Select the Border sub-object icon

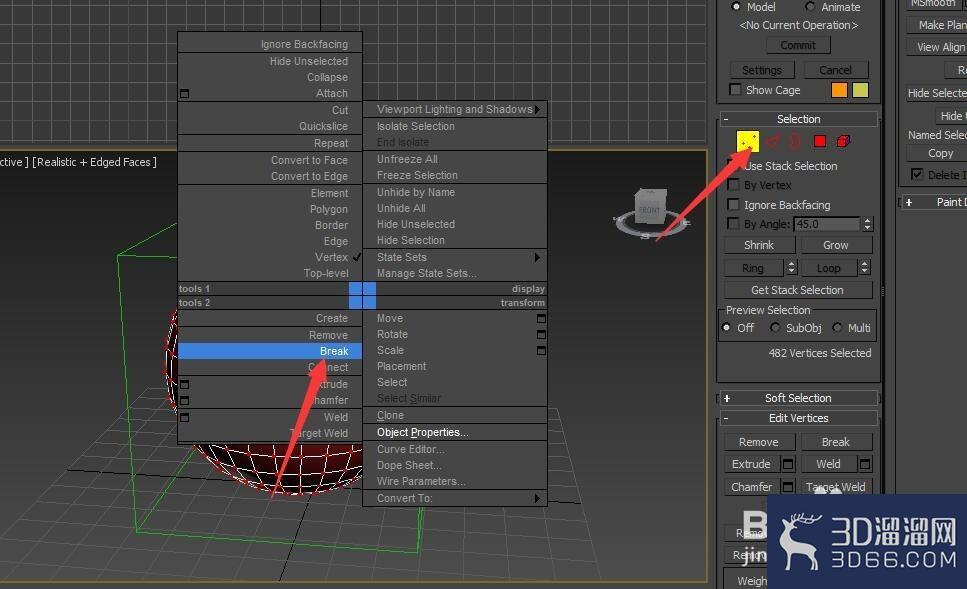[x=793, y=141]
